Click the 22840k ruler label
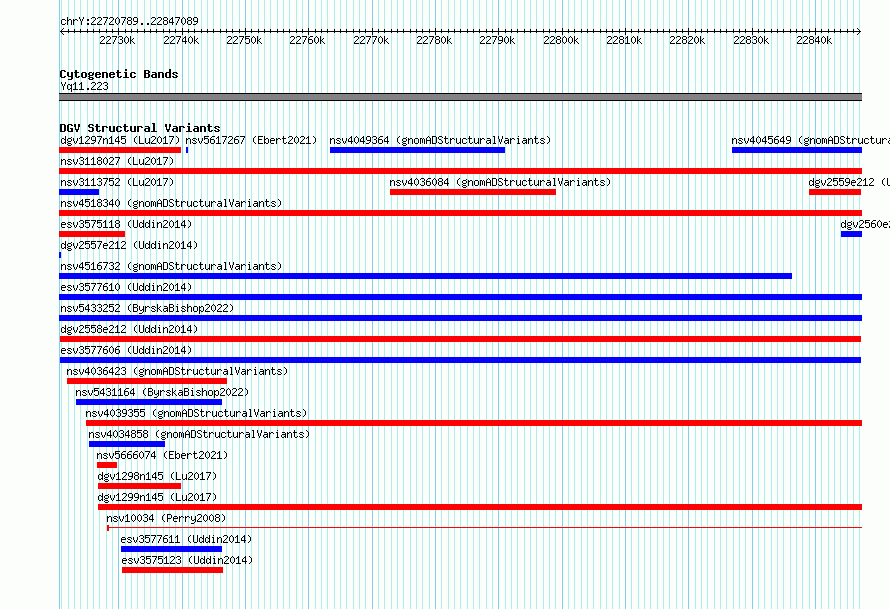Image resolution: width=890 pixels, height=609 pixels. 814,40
